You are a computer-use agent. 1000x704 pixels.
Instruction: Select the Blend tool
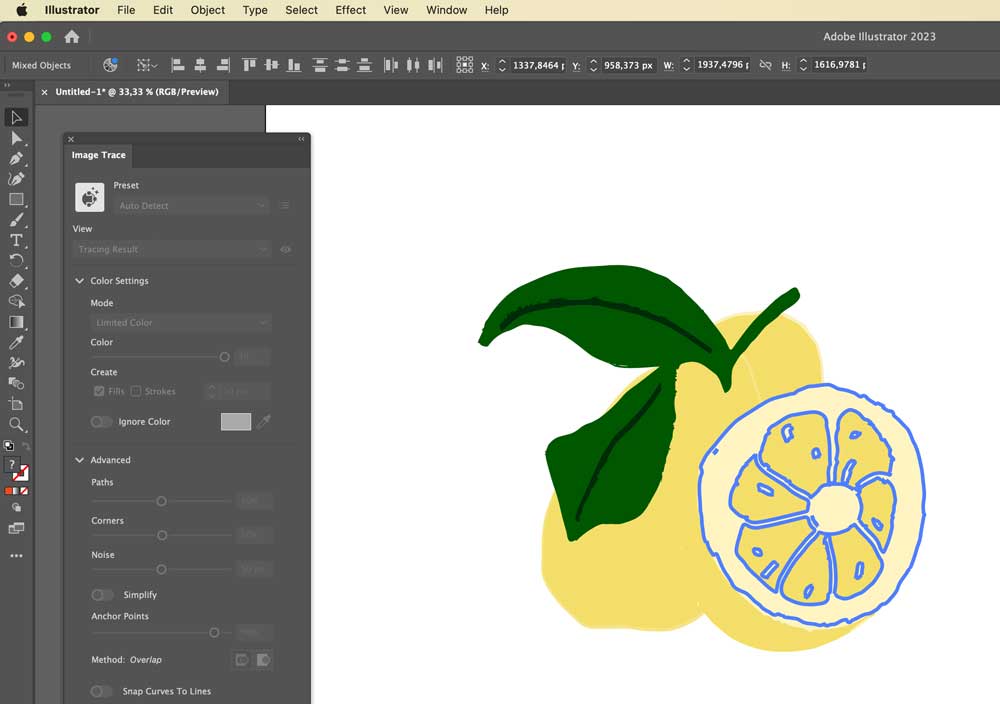(17, 383)
